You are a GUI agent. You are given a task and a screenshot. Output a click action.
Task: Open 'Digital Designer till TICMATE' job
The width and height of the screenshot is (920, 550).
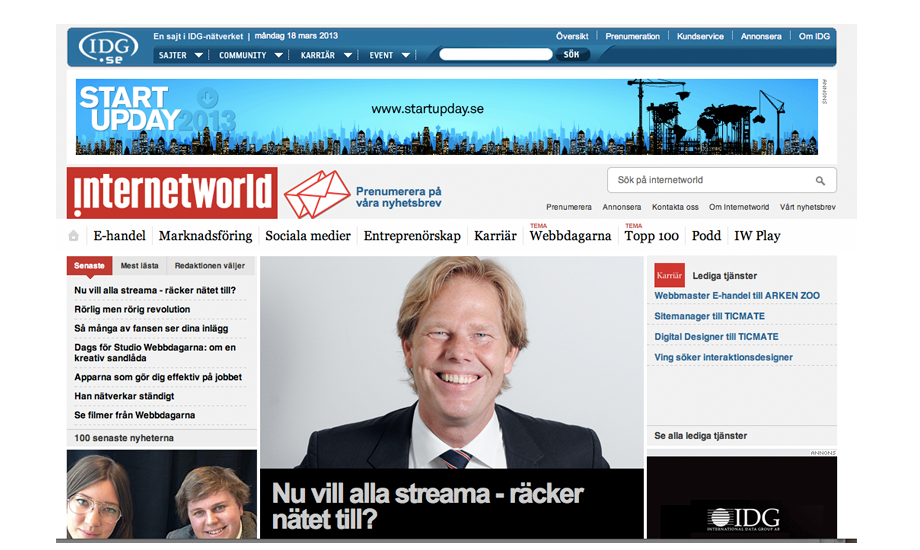716,337
